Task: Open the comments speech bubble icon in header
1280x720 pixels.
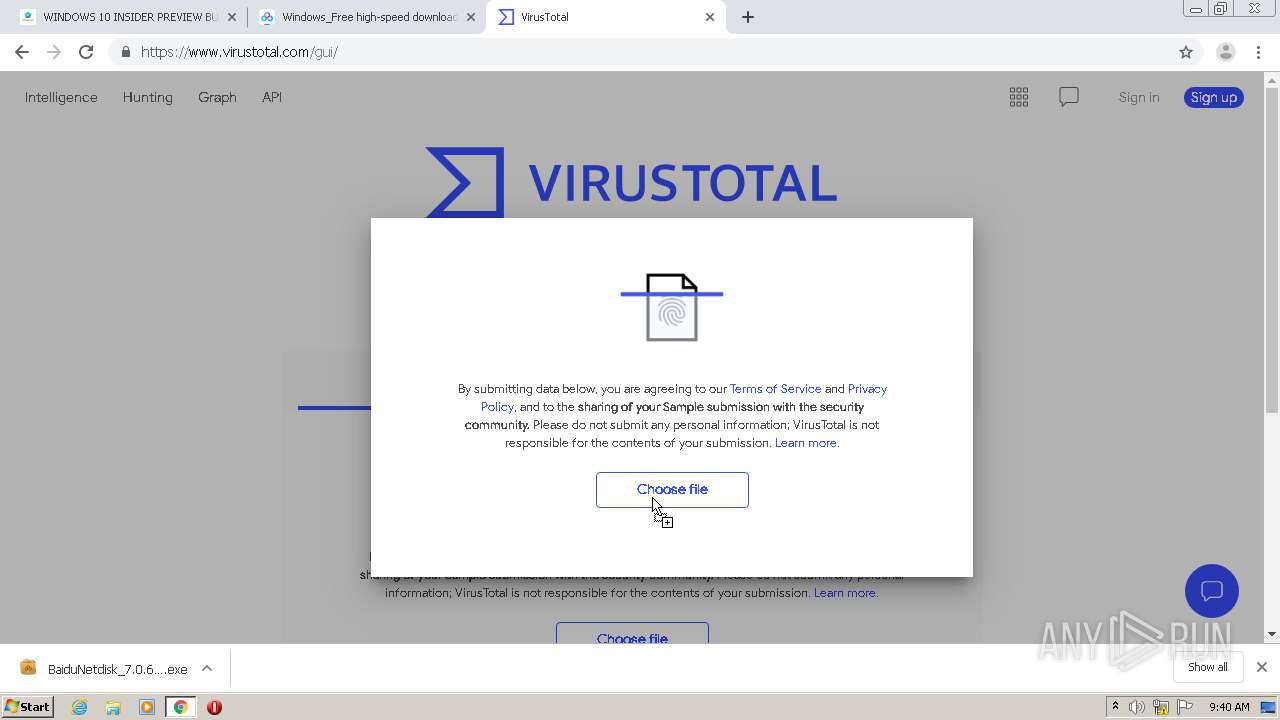Action: (1069, 97)
